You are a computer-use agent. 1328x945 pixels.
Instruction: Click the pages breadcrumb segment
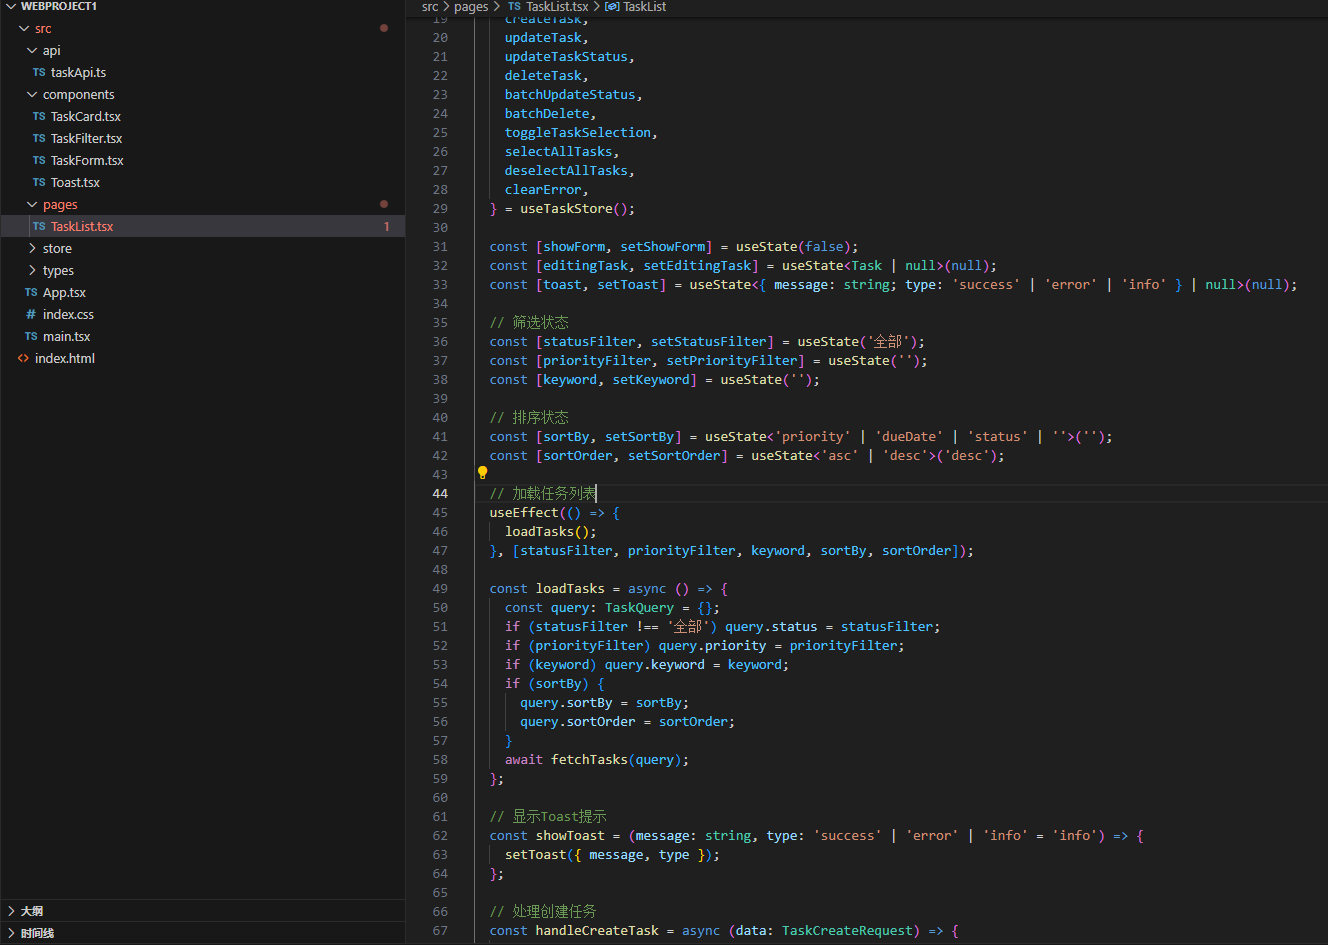tap(470, 7)
